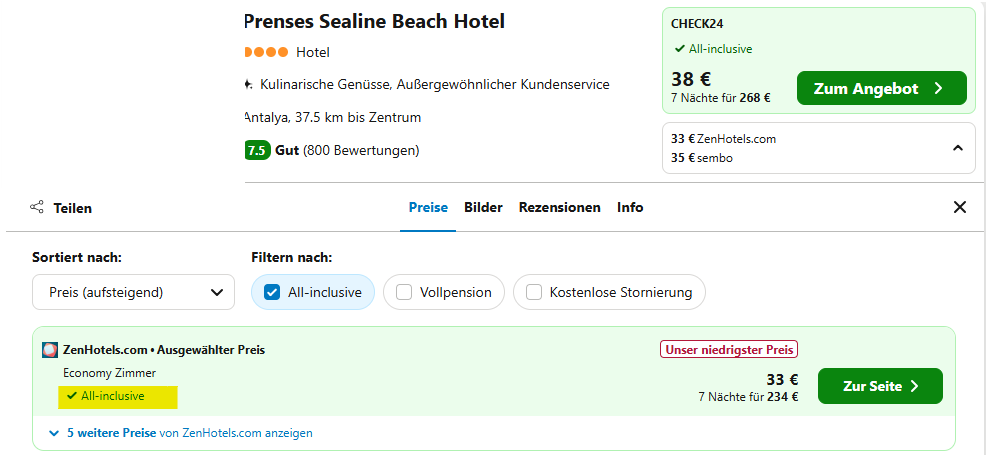Collapse the ZenHotels and sembo price list

point(958,148)
